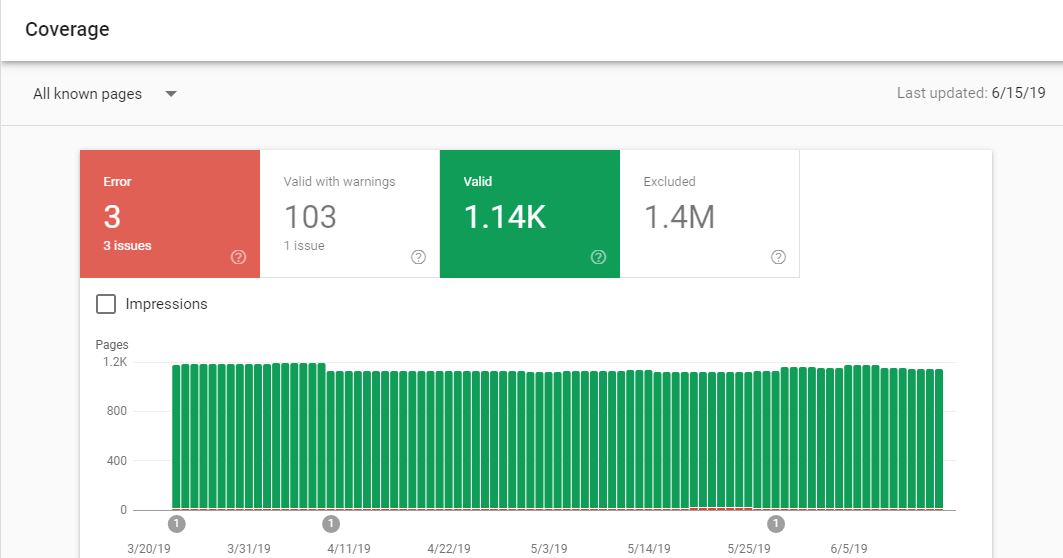1063x558 pixels.
Task: Click the Last updated 6/15/19 text
Action: [957, 93]
